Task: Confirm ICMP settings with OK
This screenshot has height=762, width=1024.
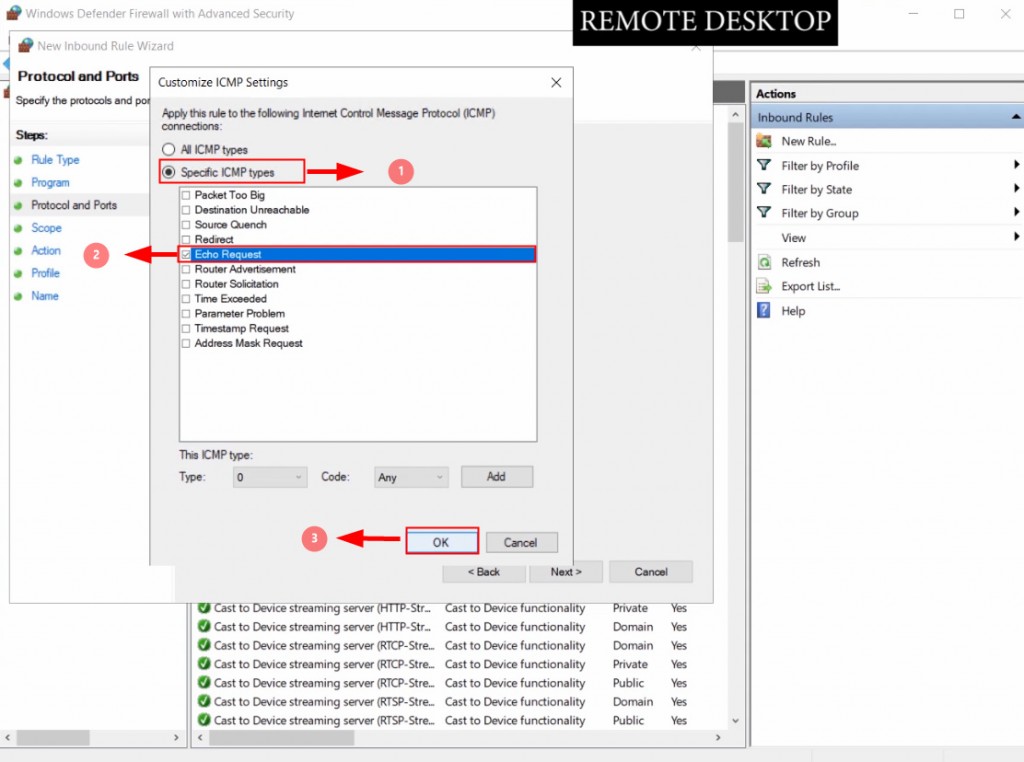Action: point(441,542)
